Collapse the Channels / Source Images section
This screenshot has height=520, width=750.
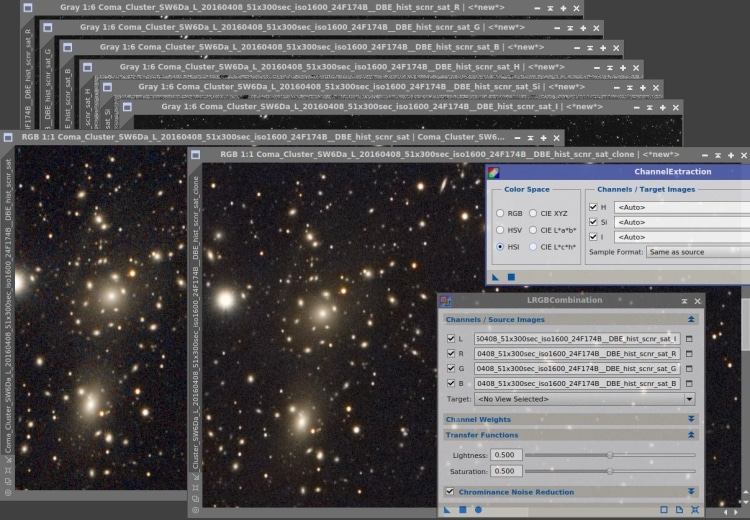pyautogui.click(x=691, y=319)
